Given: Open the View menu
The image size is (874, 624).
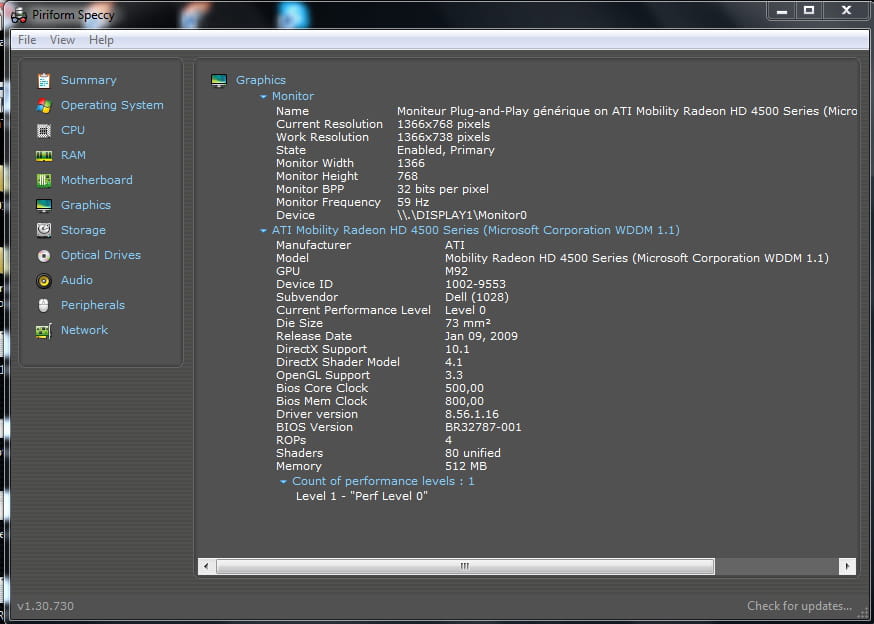Looking at the screenshot, I should pyautogui.click(x=62, y=40).
